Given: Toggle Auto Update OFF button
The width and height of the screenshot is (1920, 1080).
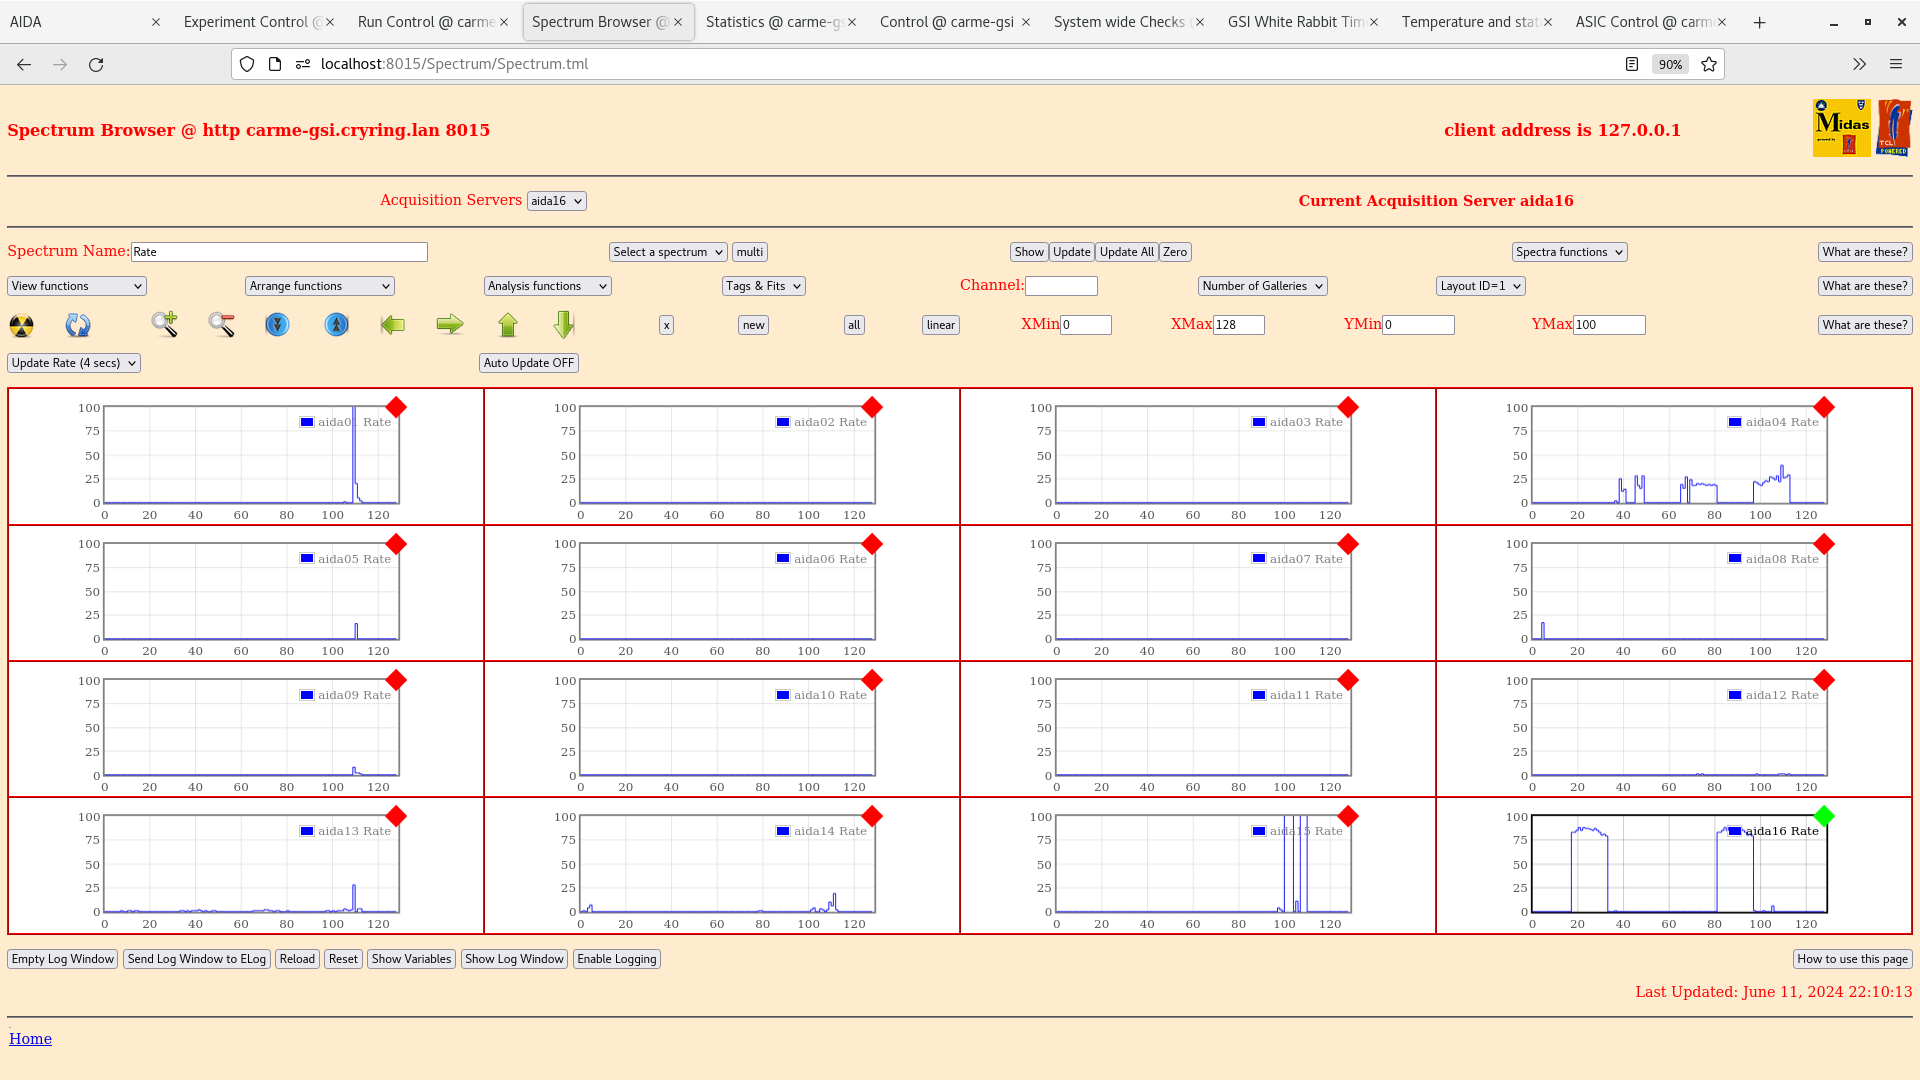Looking at the screenshot, I should pos(527,363).
